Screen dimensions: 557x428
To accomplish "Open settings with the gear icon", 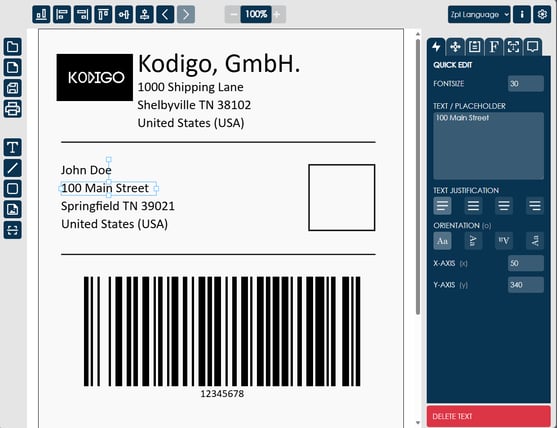I will pos(542,15).
